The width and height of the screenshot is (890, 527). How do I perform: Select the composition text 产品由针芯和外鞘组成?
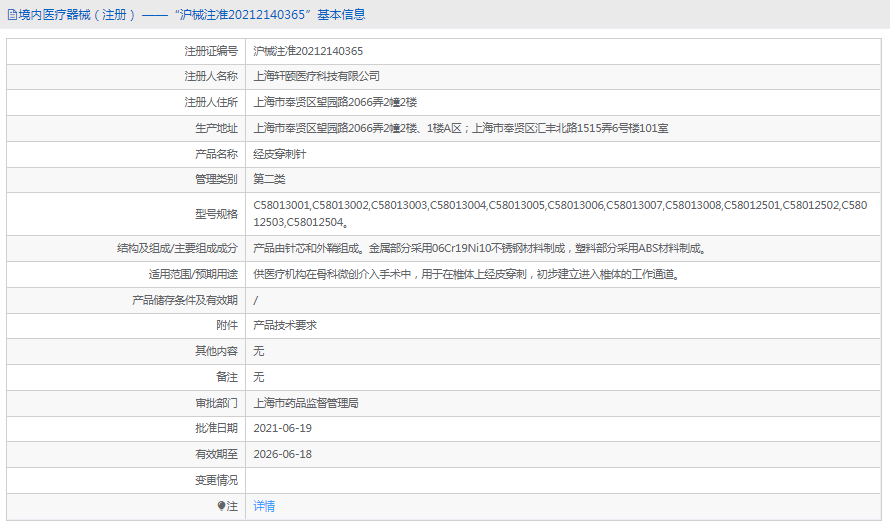click(307, 248)
